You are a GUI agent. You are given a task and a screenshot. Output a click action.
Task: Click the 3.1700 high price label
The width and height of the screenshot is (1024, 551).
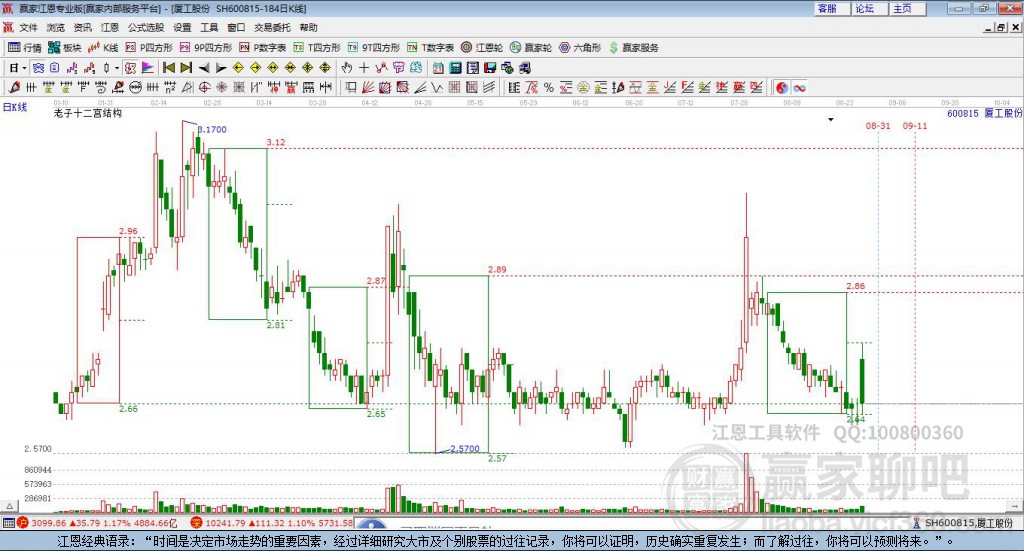212,129
